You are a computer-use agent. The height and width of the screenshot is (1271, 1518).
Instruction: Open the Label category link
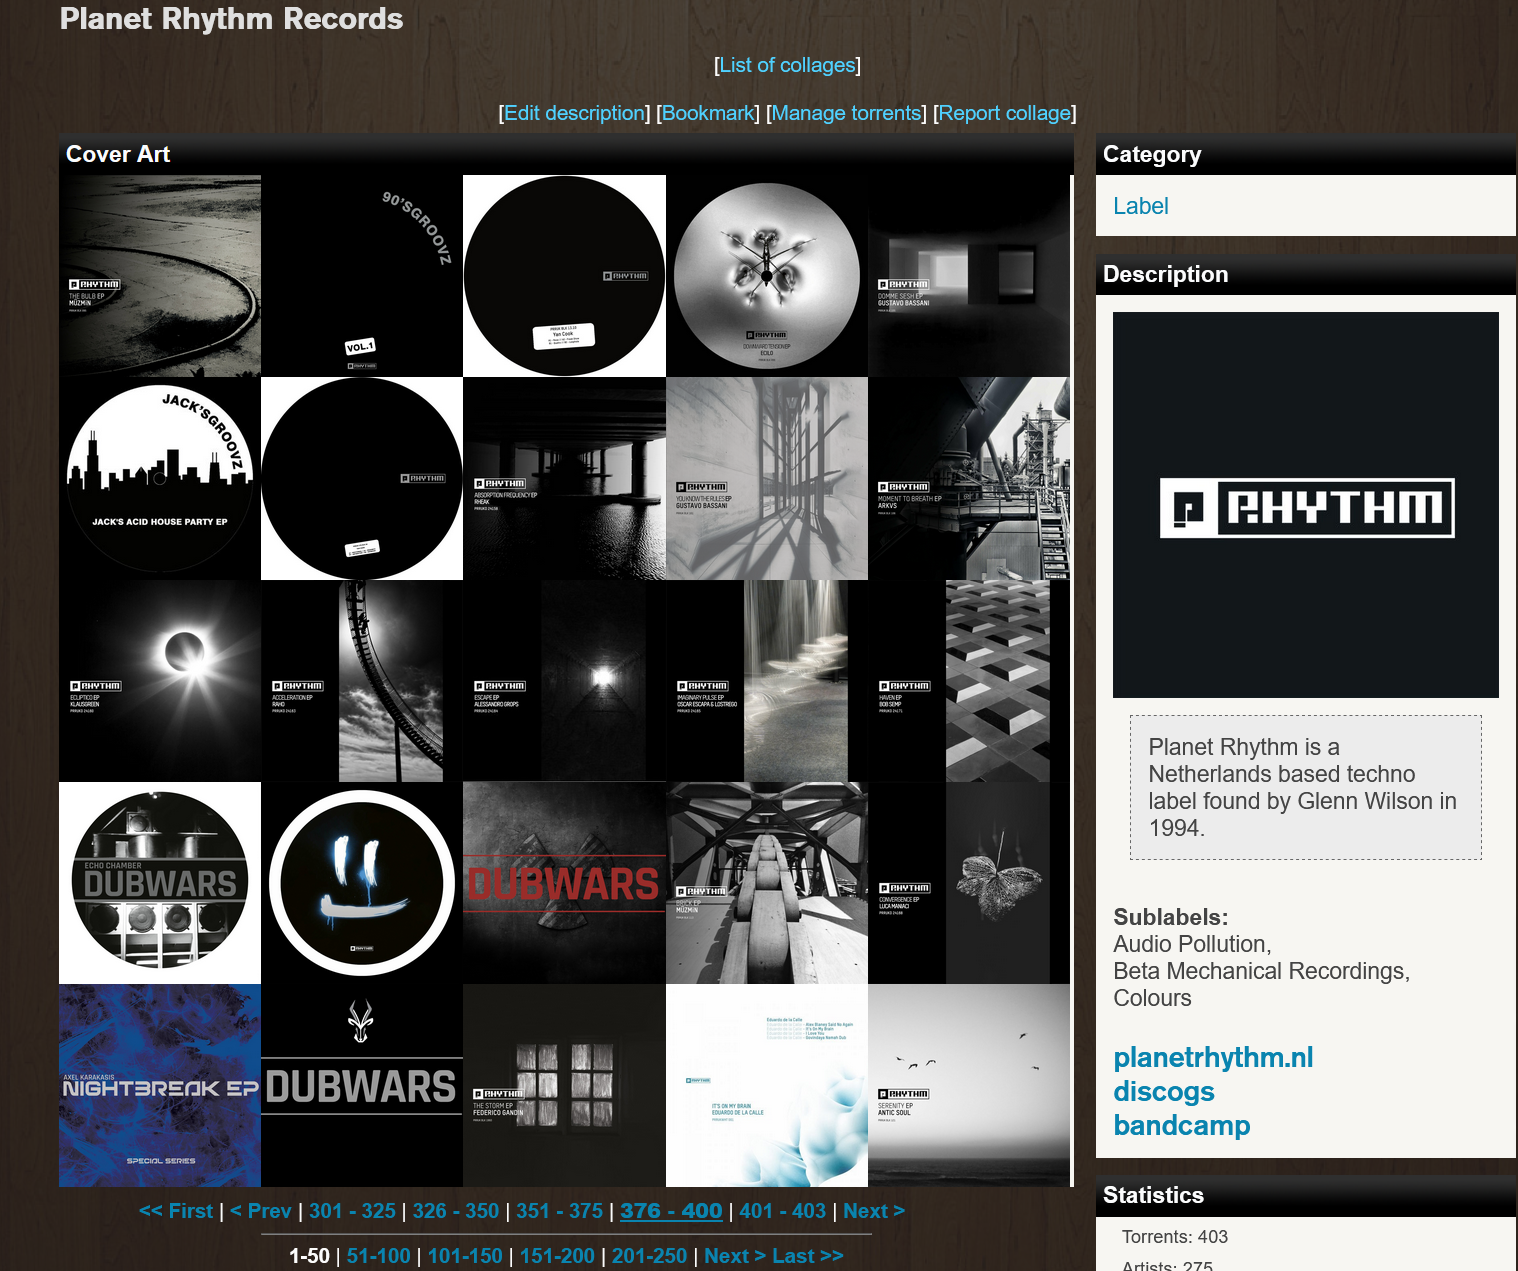(x=1141, y=206)
